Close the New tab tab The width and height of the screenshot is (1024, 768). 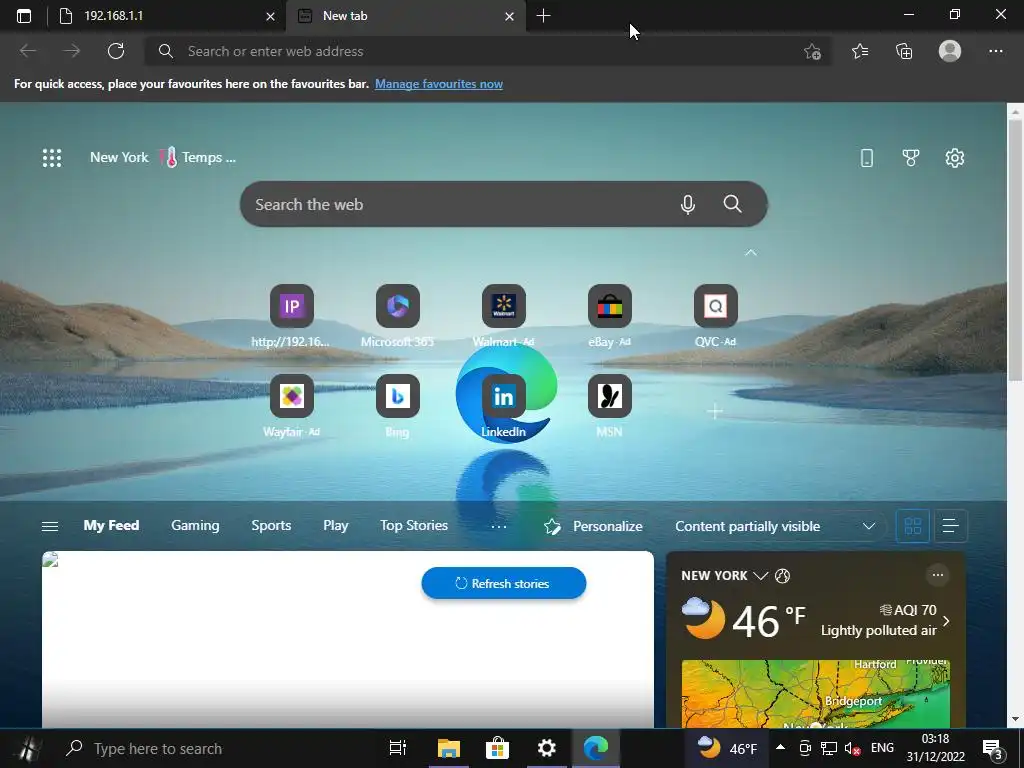click(509, 16)
